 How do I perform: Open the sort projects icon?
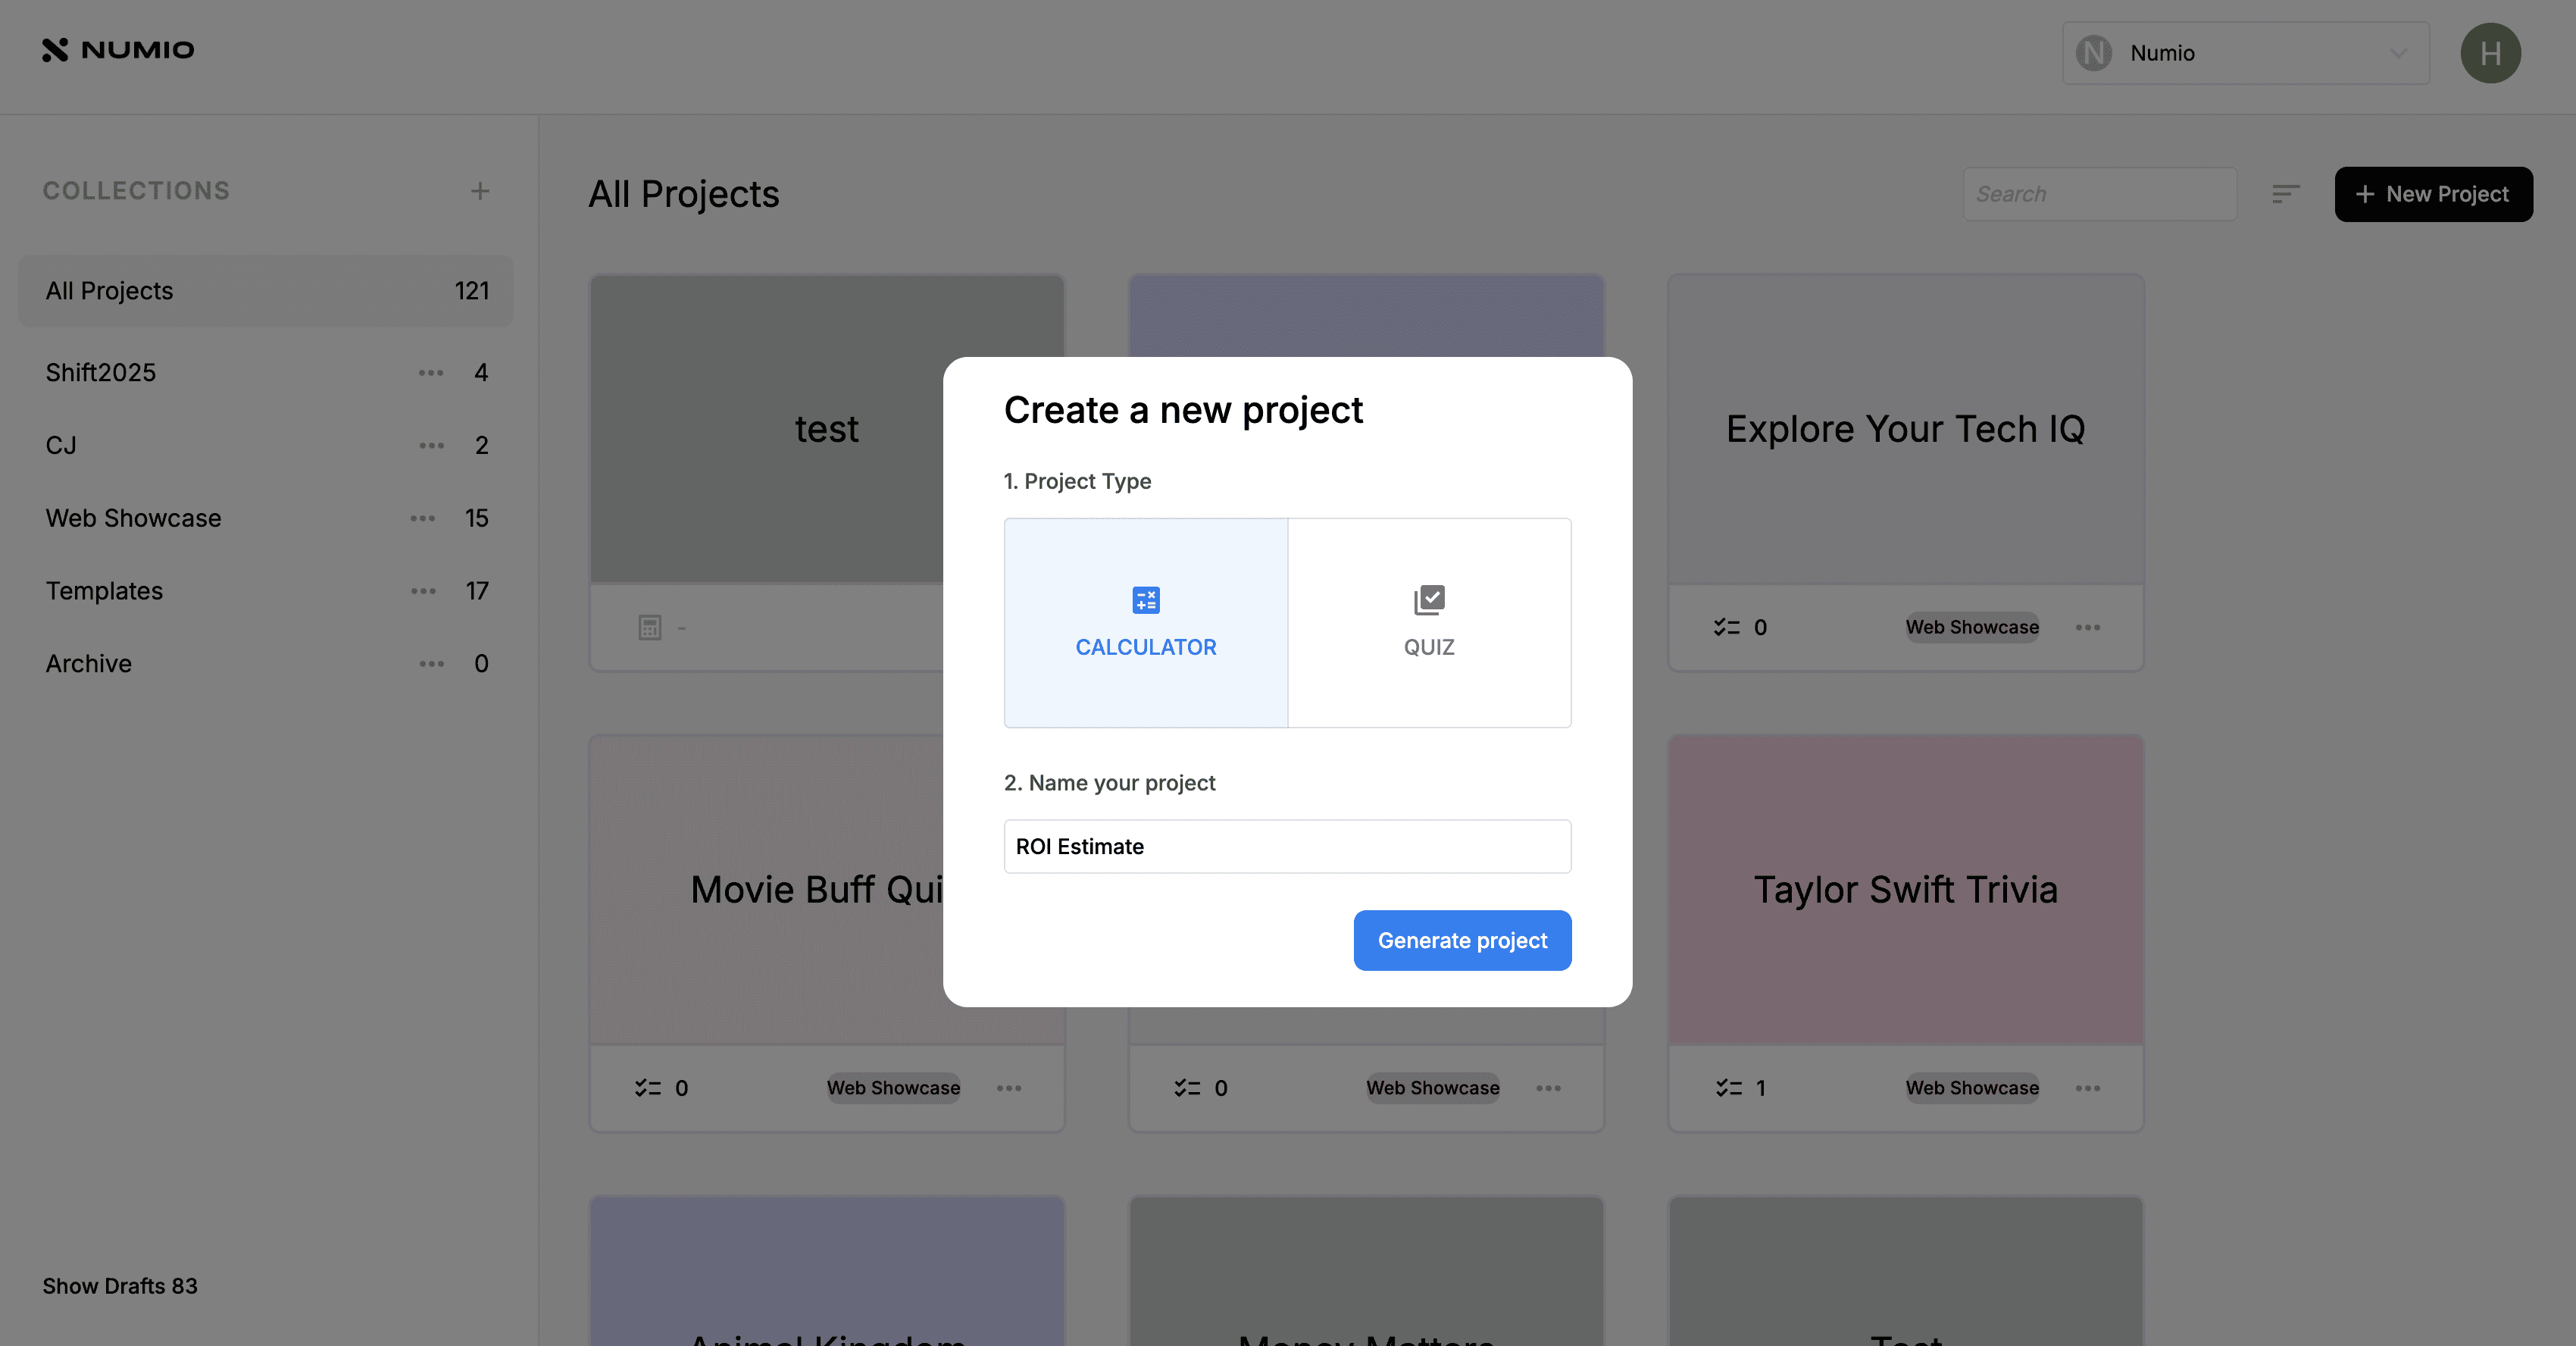tap(2285, 194)
